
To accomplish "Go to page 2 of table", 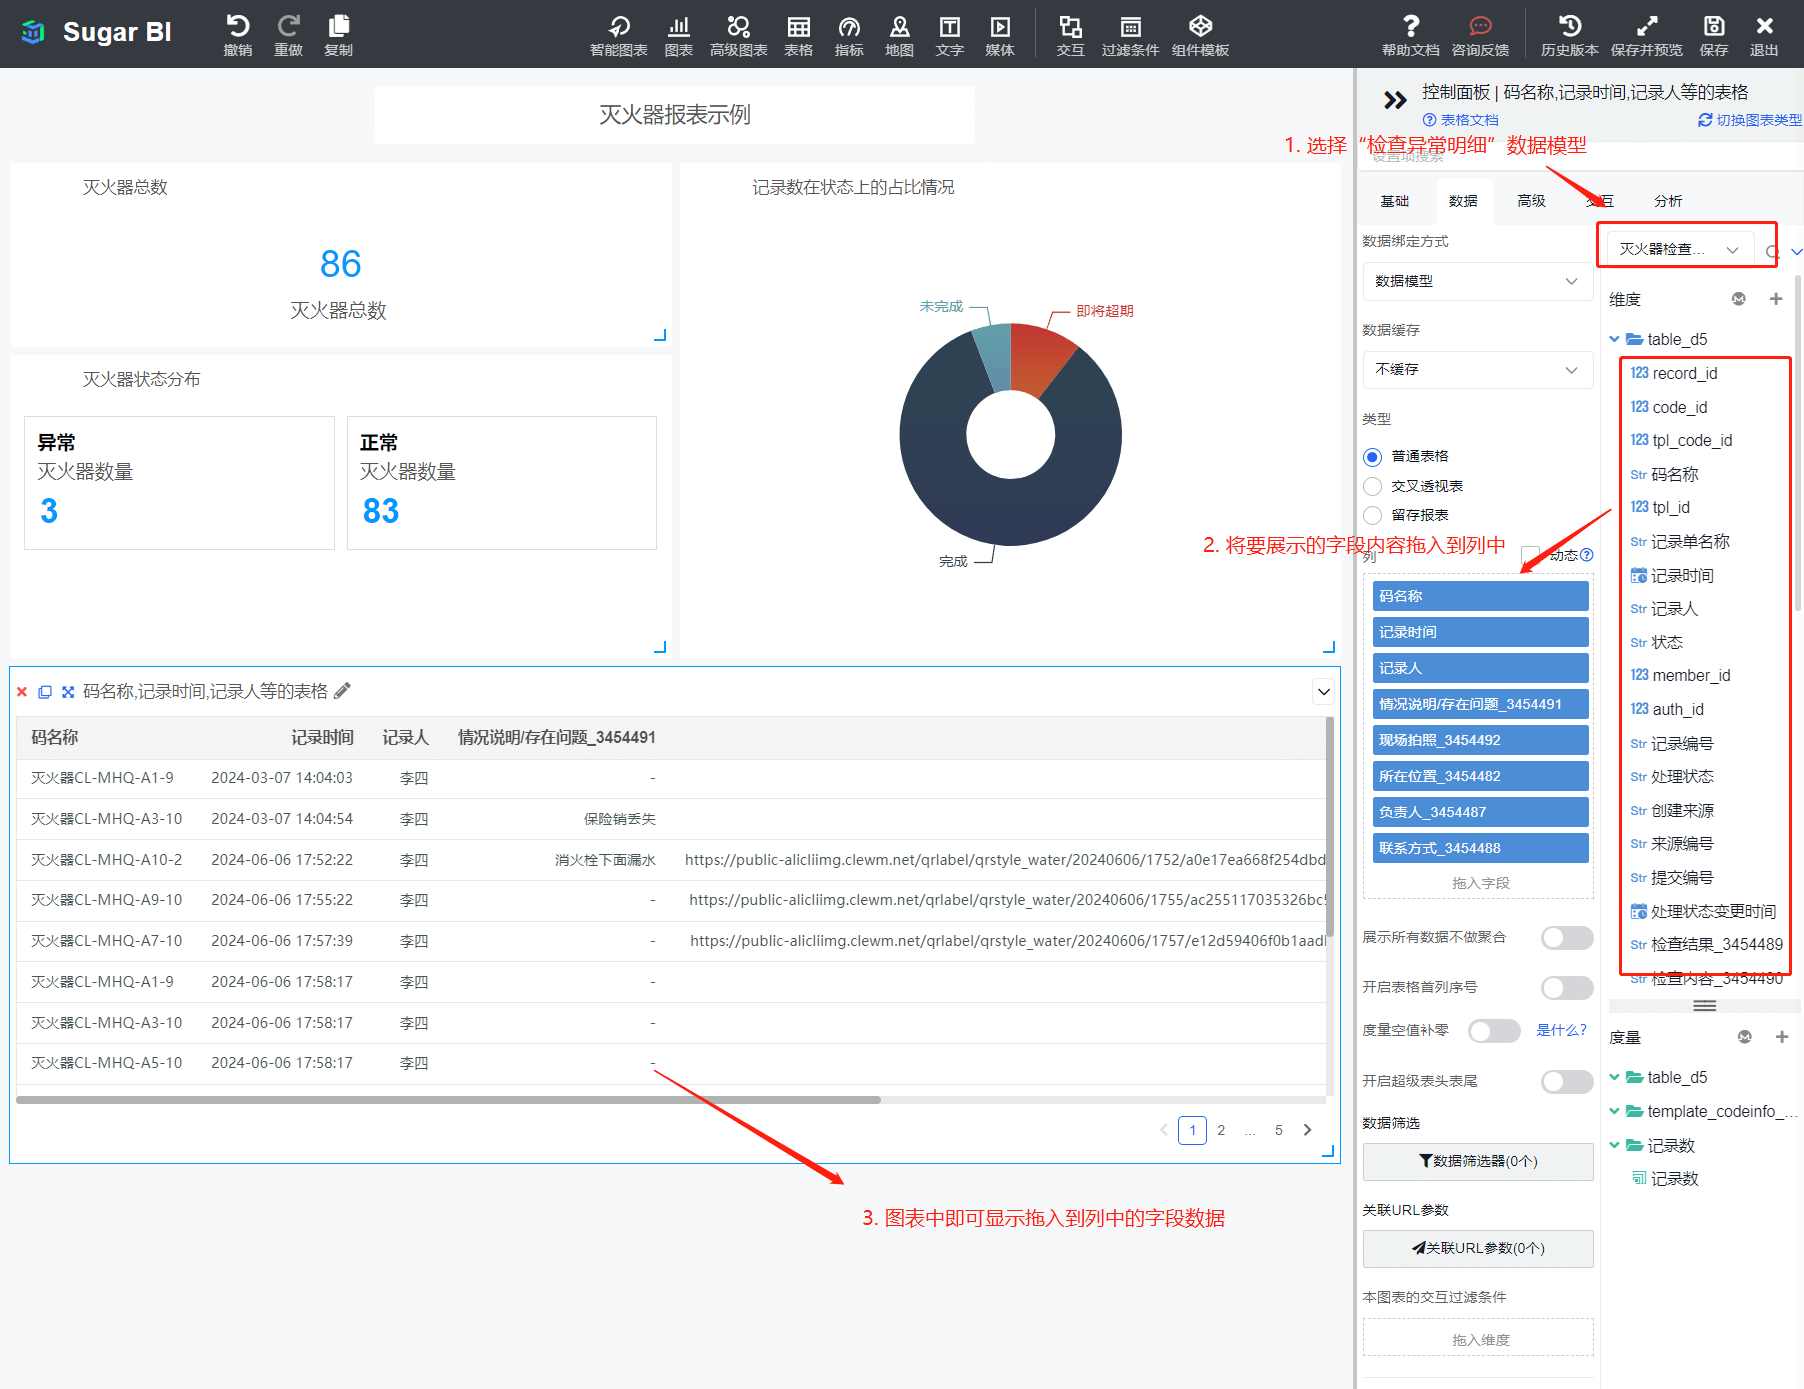I will point(1221,1130).
